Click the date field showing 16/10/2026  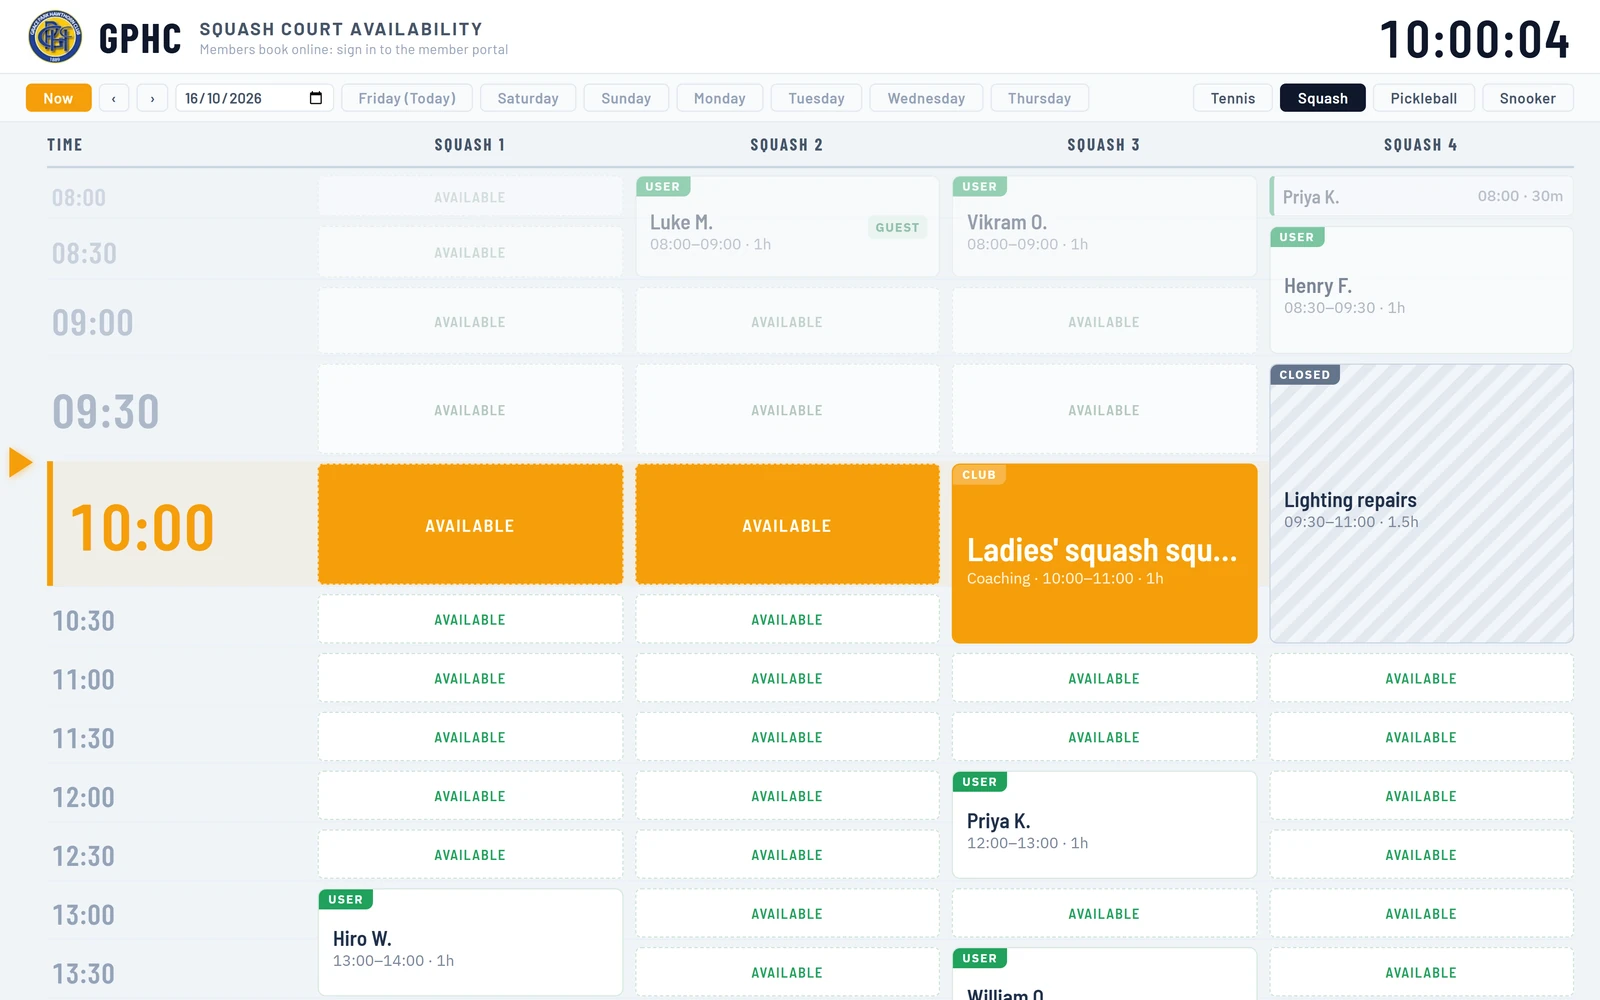(x=254, y=98)
